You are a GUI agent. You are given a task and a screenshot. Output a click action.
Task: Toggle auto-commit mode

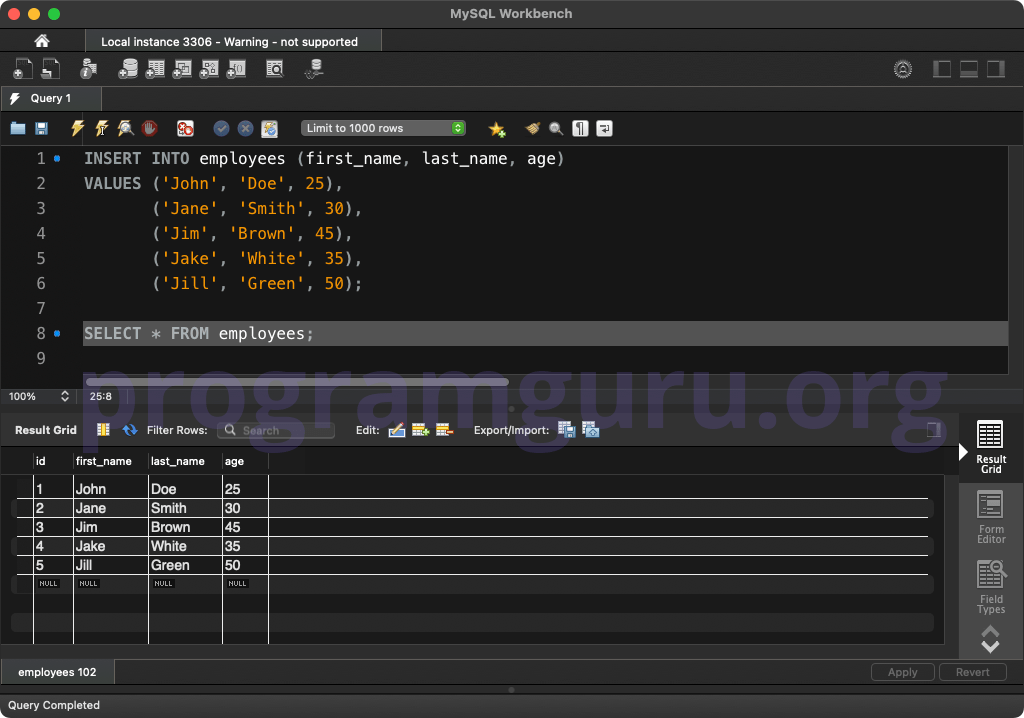(270, 128)
